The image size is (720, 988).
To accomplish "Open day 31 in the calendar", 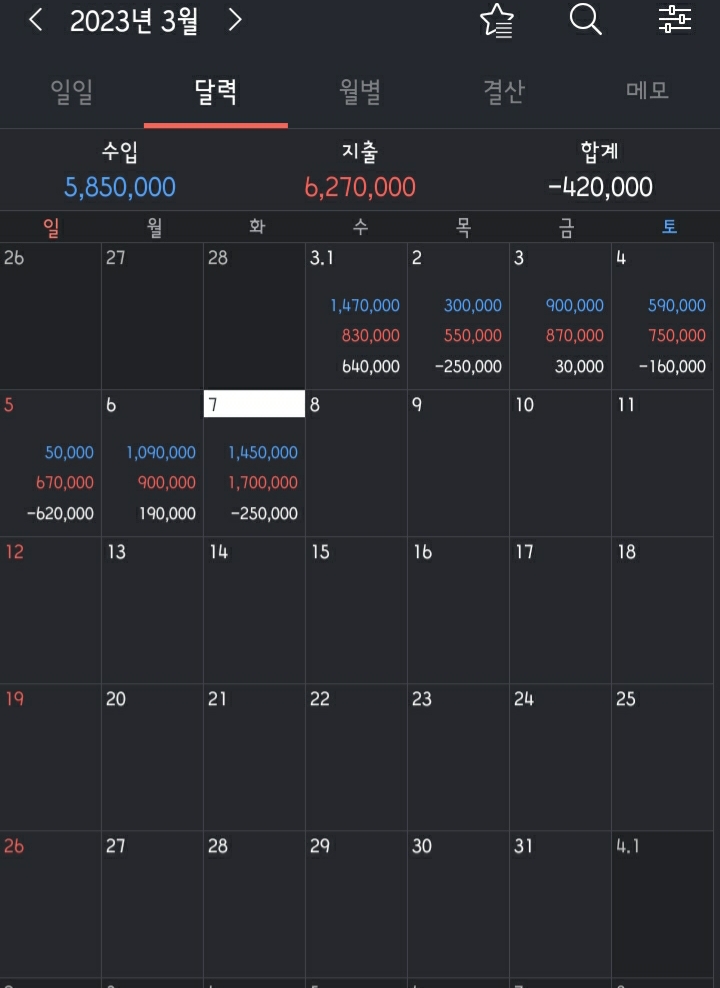I will [x=561, y=904].
